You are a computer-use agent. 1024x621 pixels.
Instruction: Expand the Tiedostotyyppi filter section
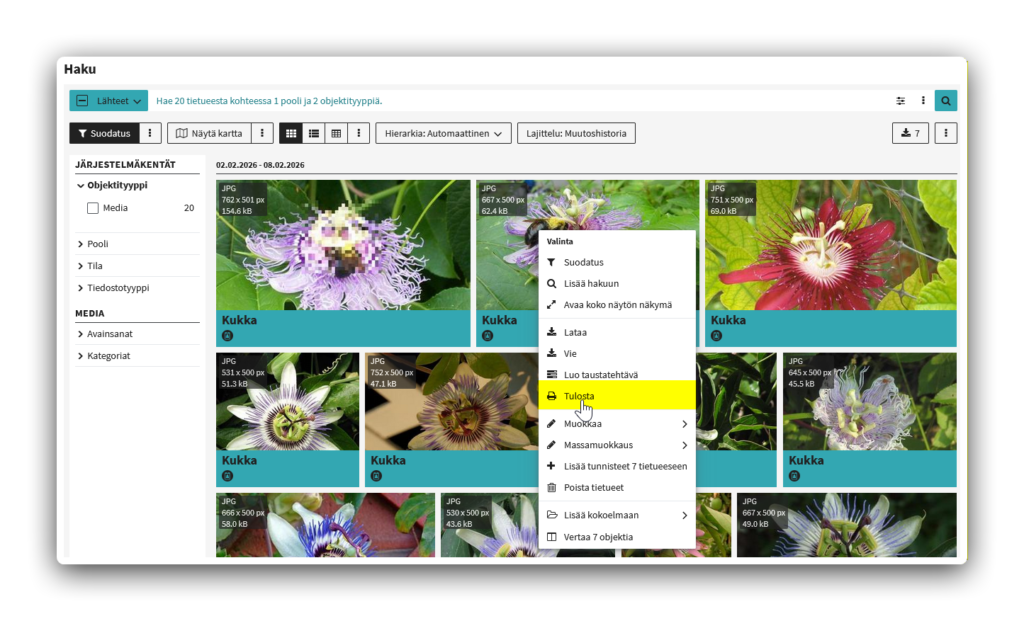[x=117, y=288]
